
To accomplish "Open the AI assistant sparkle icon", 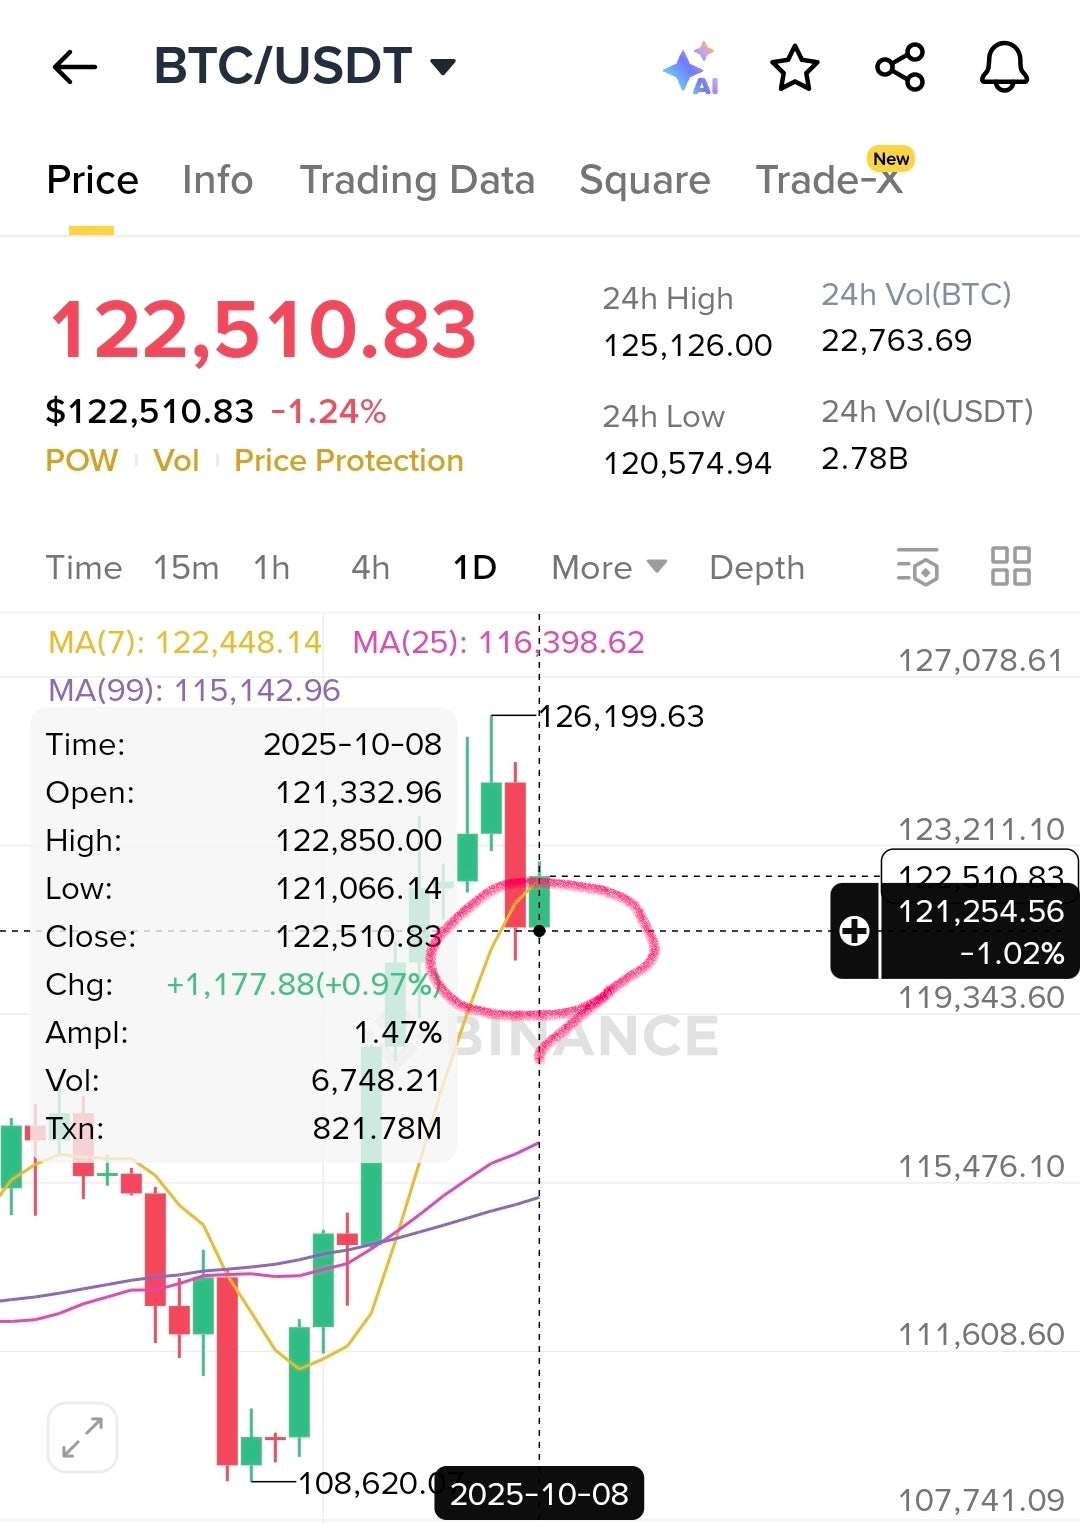I will point(691,69).
